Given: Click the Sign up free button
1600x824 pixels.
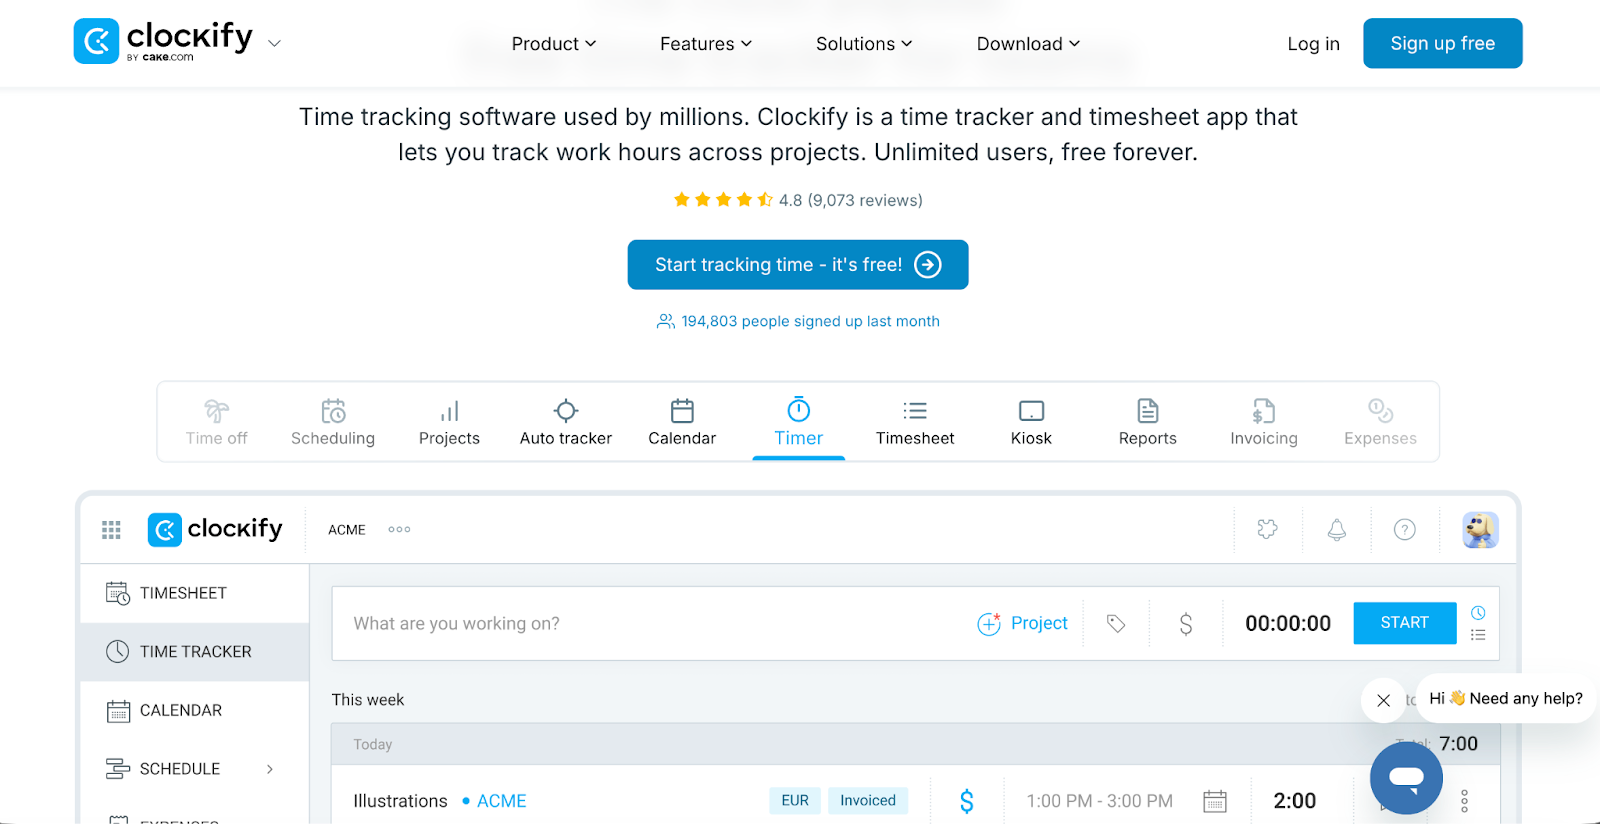Looking at the screenshot, I should (x=1441, y=44).
